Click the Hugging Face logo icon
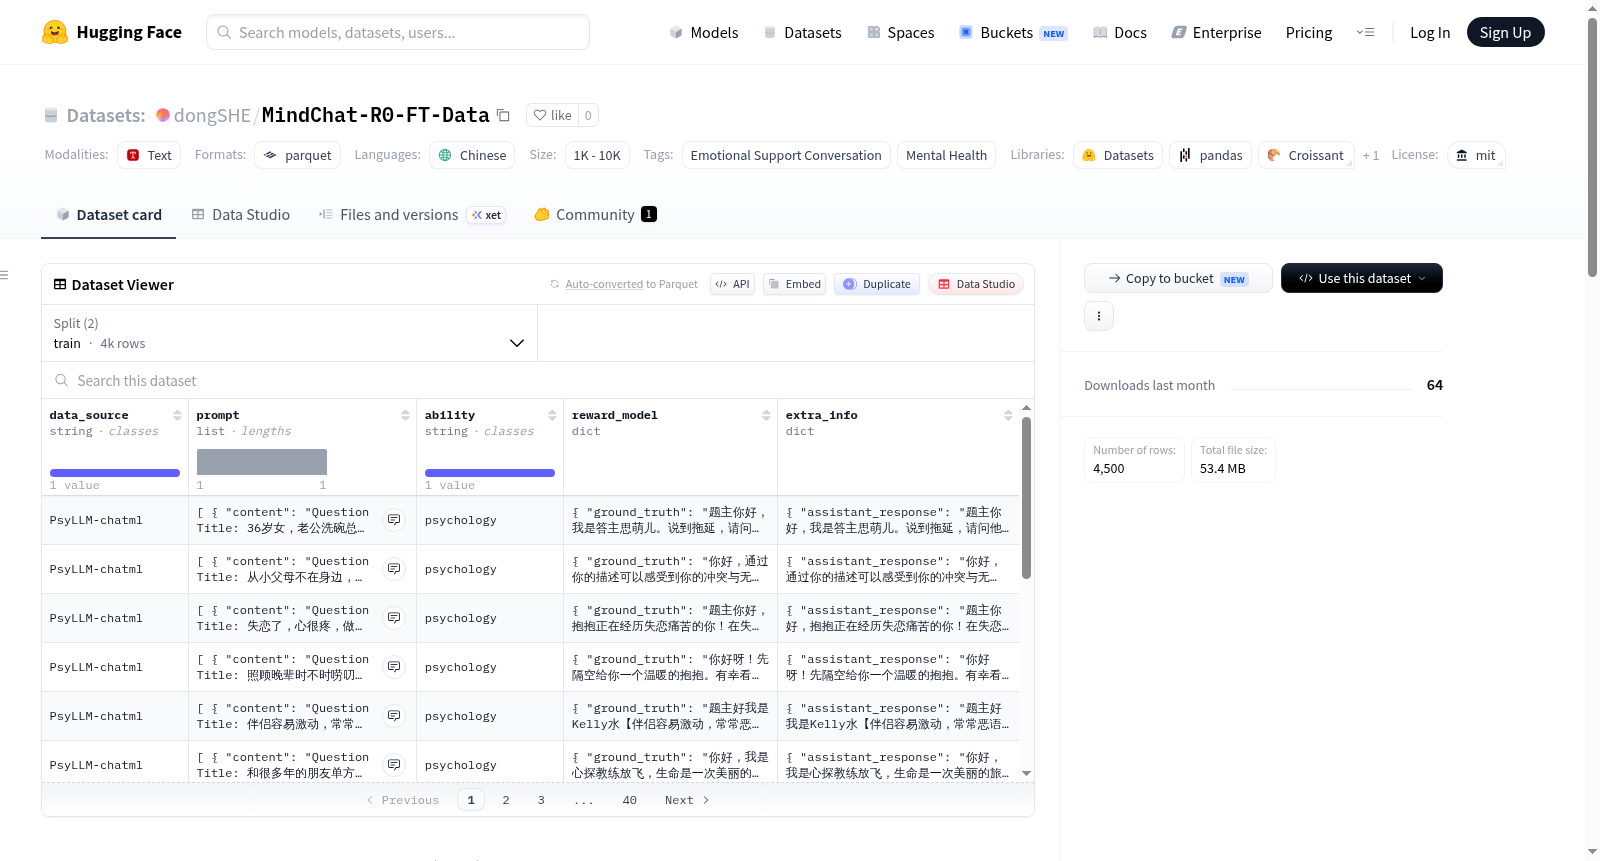 pos(55,32)
